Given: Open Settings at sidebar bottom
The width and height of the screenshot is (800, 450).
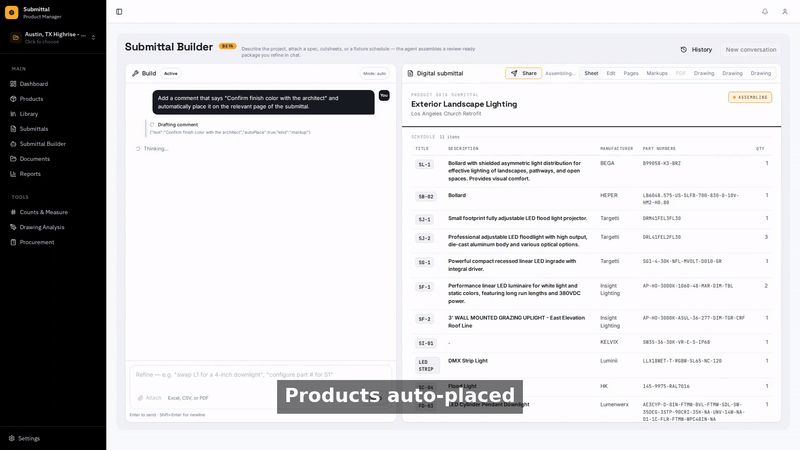Looking at the screenshot, I should pos(29,438).
